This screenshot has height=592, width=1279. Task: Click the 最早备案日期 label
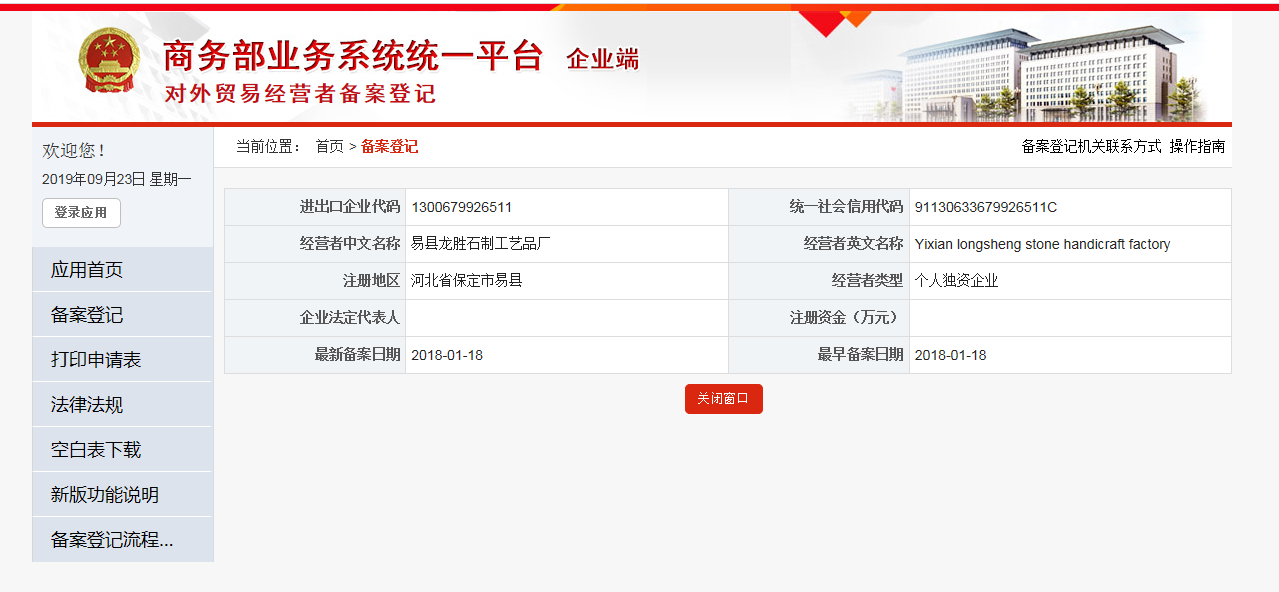click(860, 355)
